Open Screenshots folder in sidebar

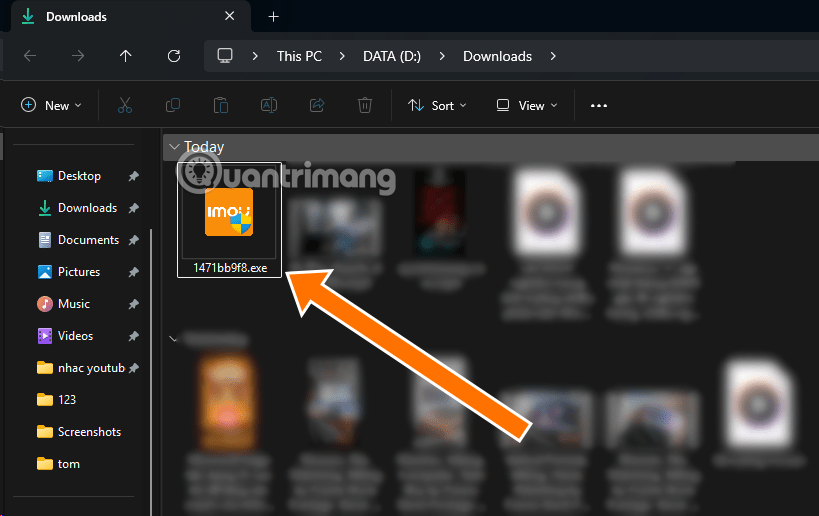[89, 432]
